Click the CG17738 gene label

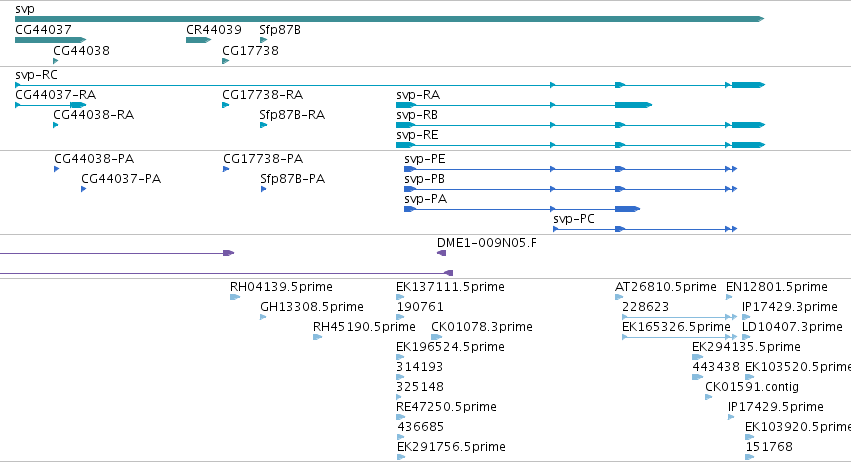coord(250,50)
